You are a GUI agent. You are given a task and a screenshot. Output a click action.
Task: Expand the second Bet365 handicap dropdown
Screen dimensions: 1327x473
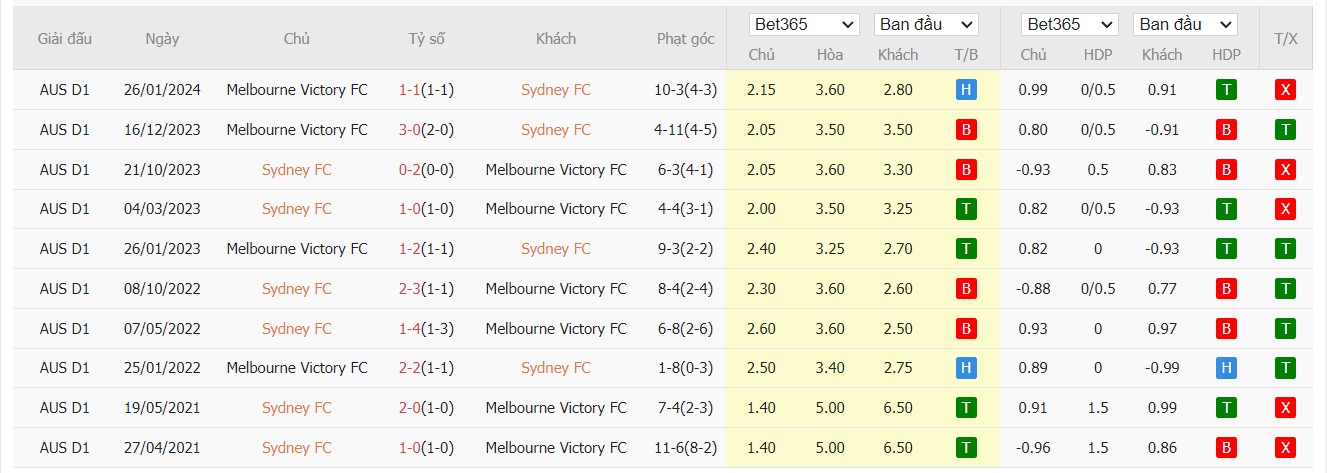(1069, 24)
